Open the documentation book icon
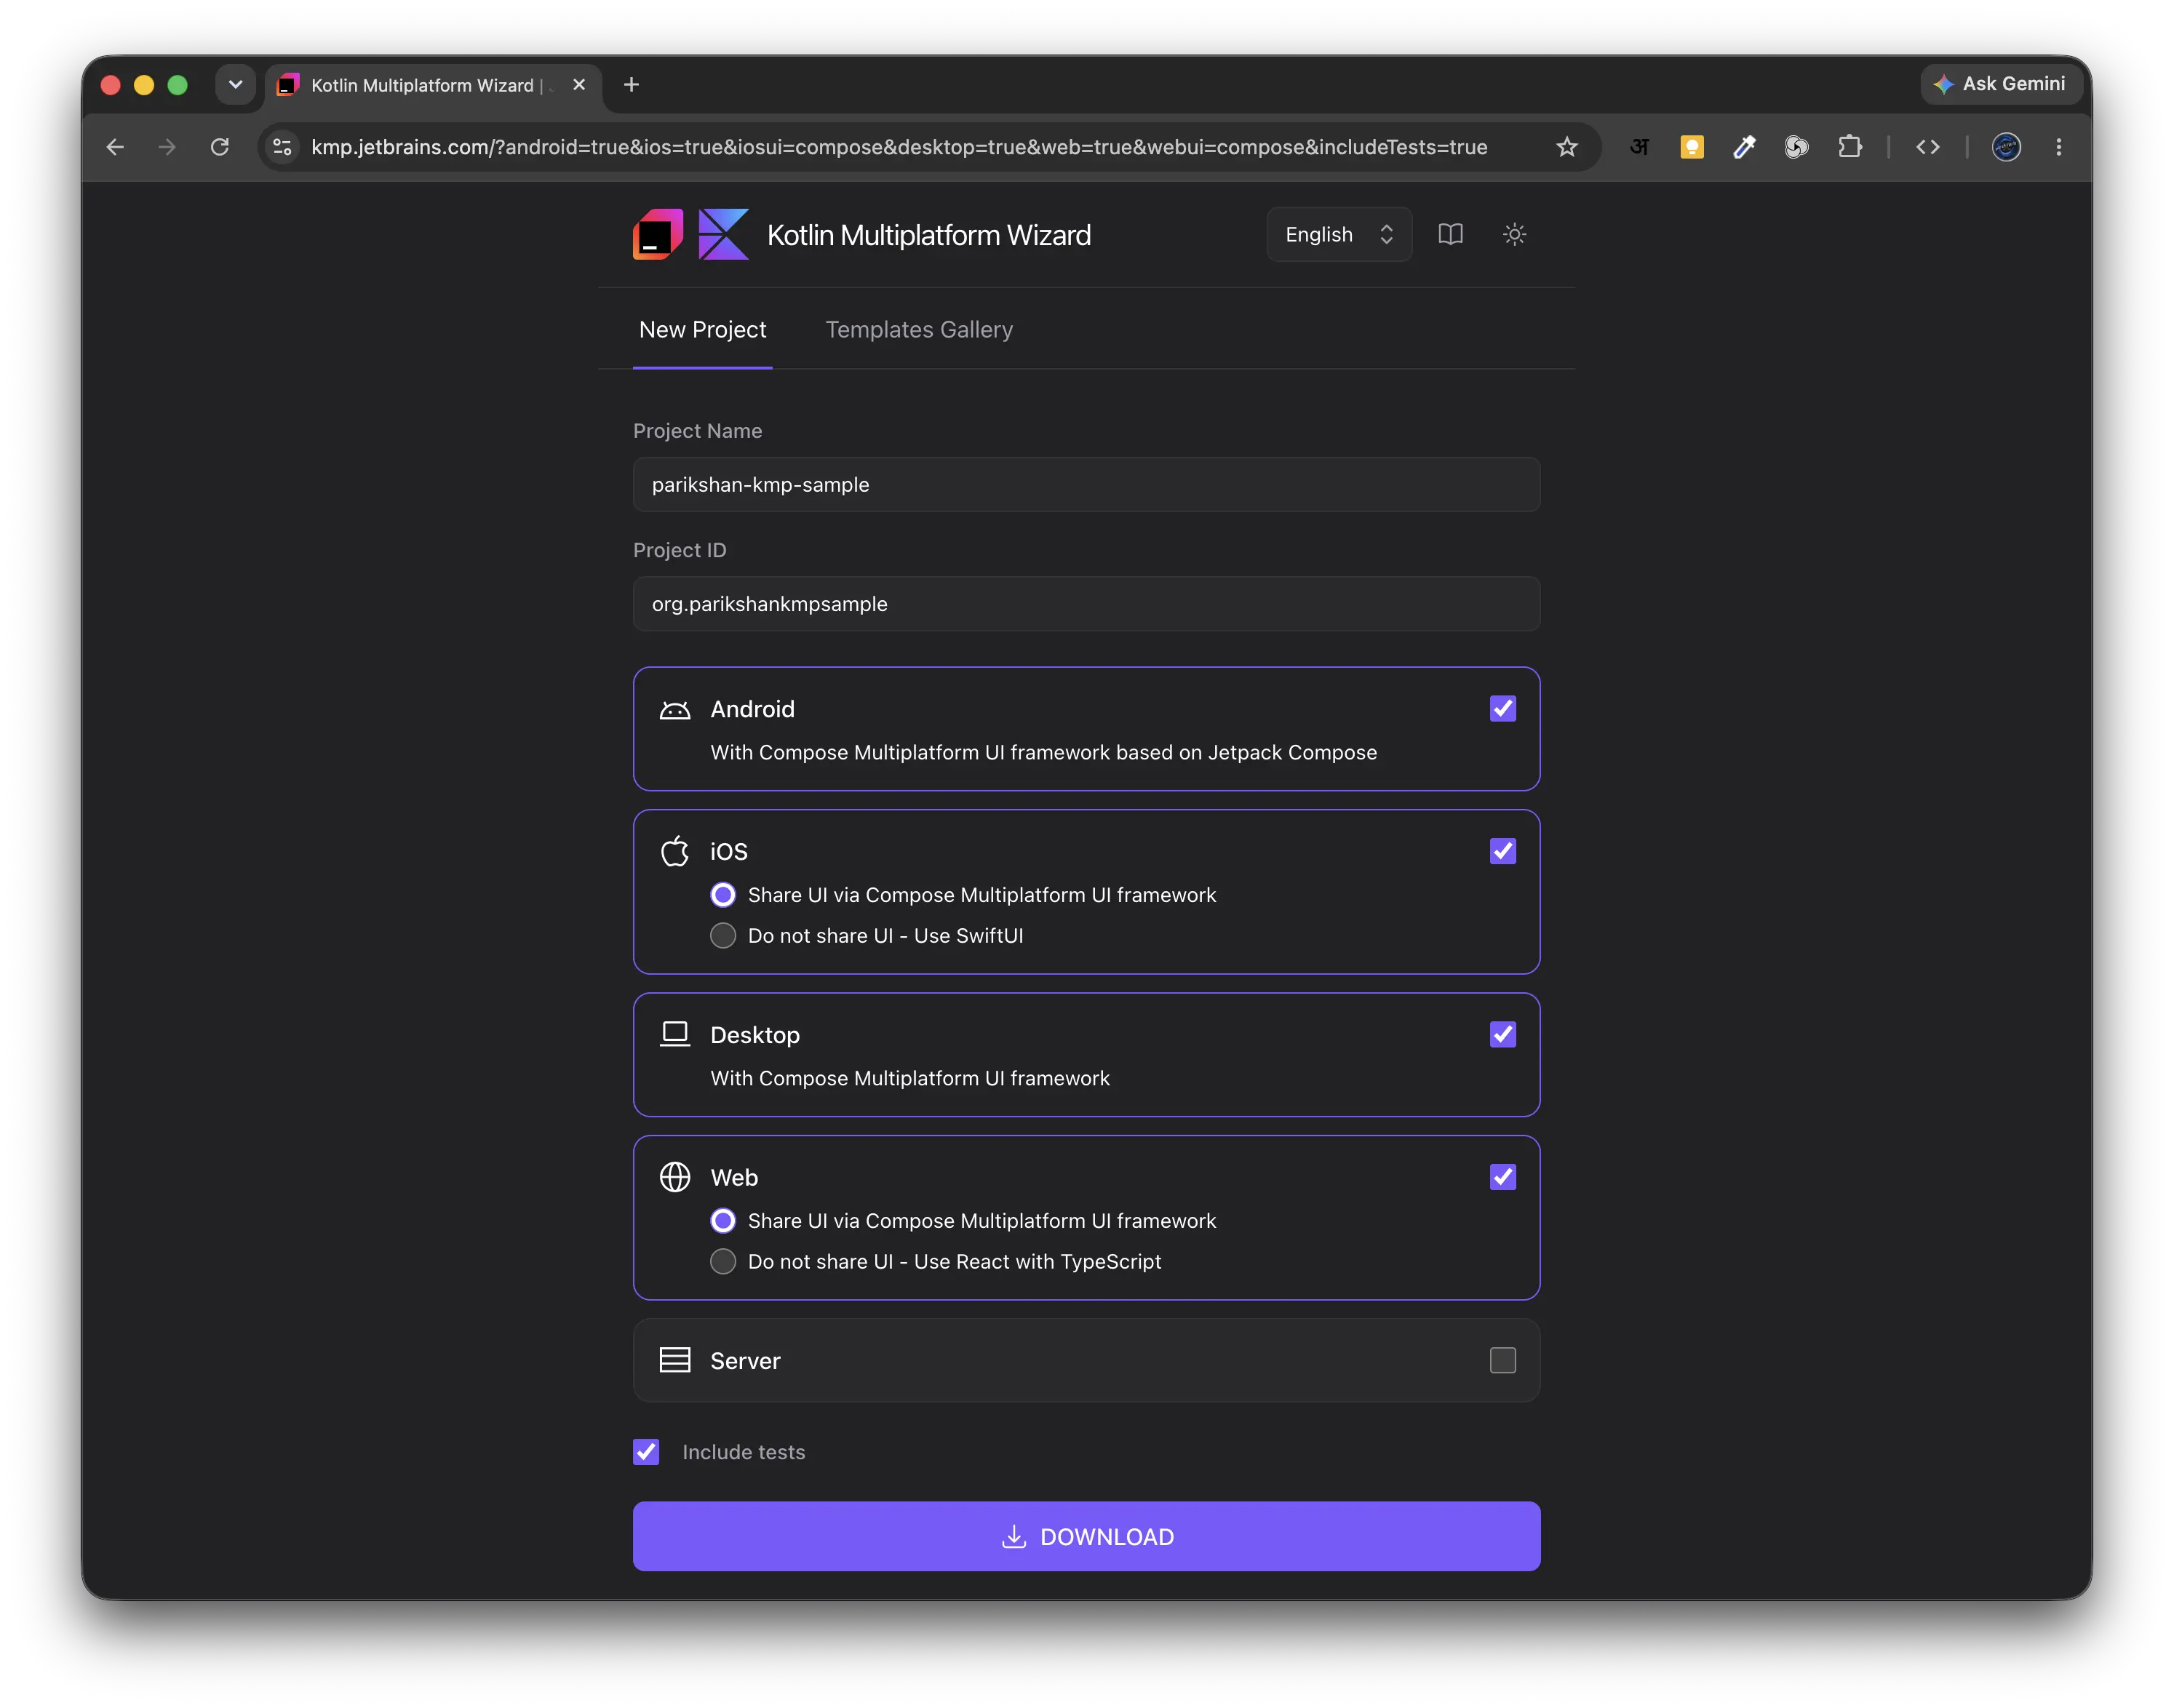 coord(1450,234)
